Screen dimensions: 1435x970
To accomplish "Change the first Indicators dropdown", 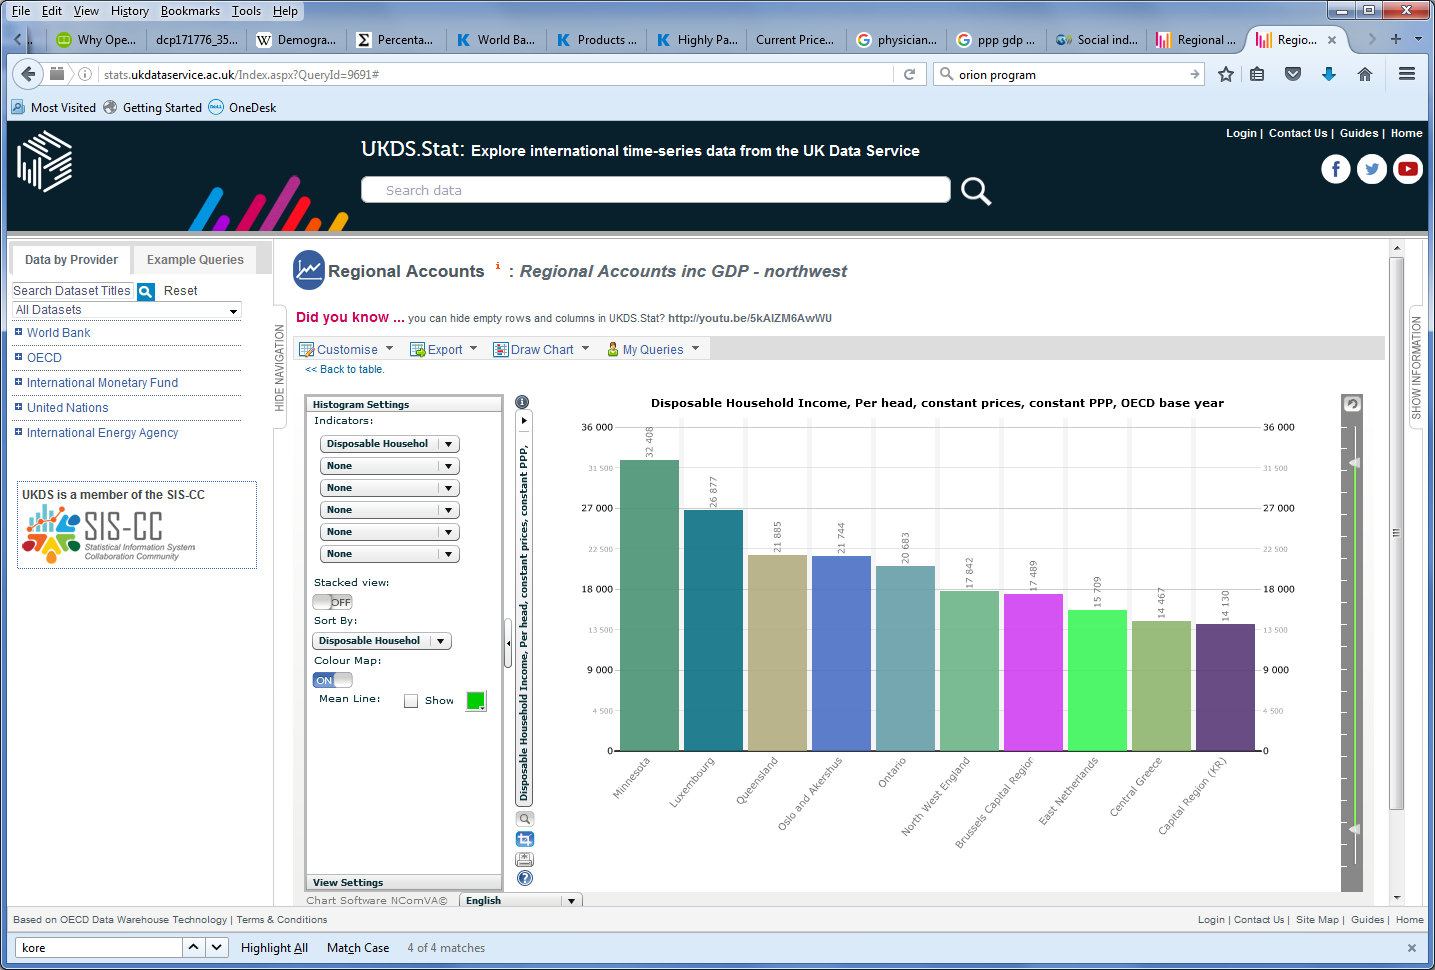I will [x=389, y=443].
